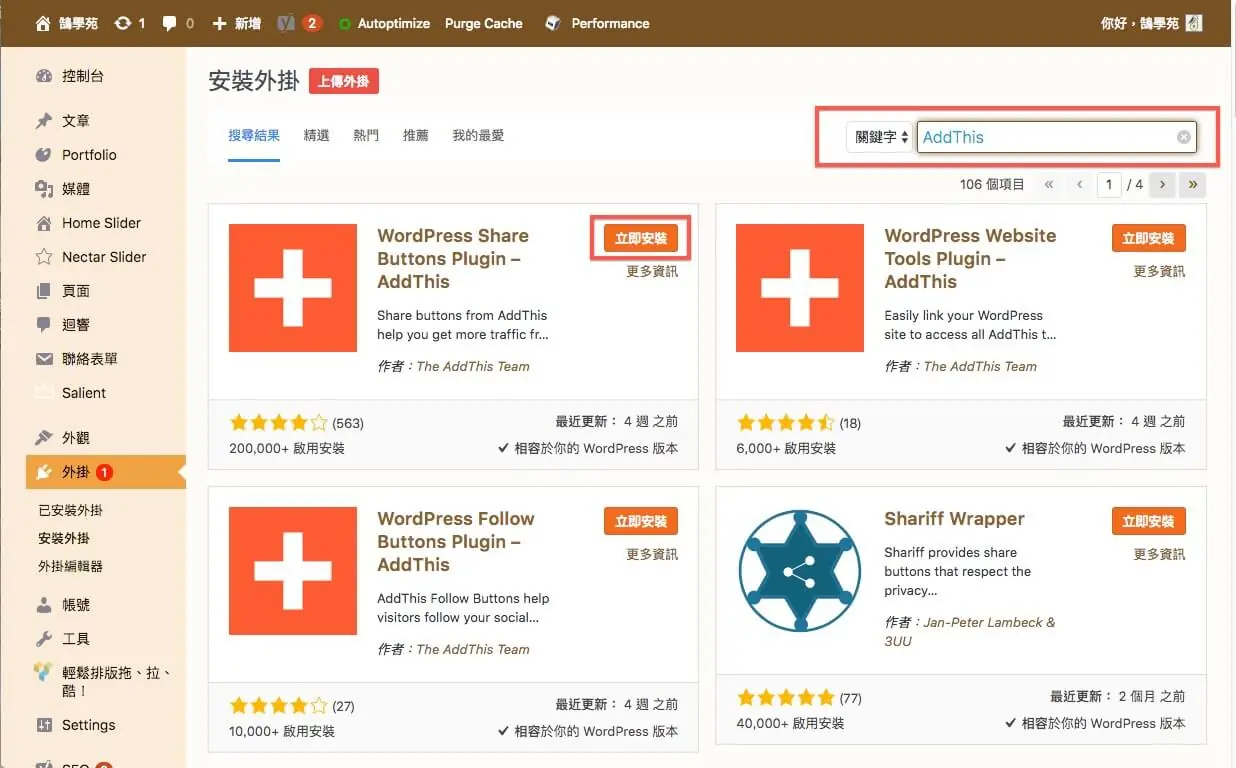
Task: View 更多資訊 for Shariff Wrapper
Action: [x=1159, y=554]
